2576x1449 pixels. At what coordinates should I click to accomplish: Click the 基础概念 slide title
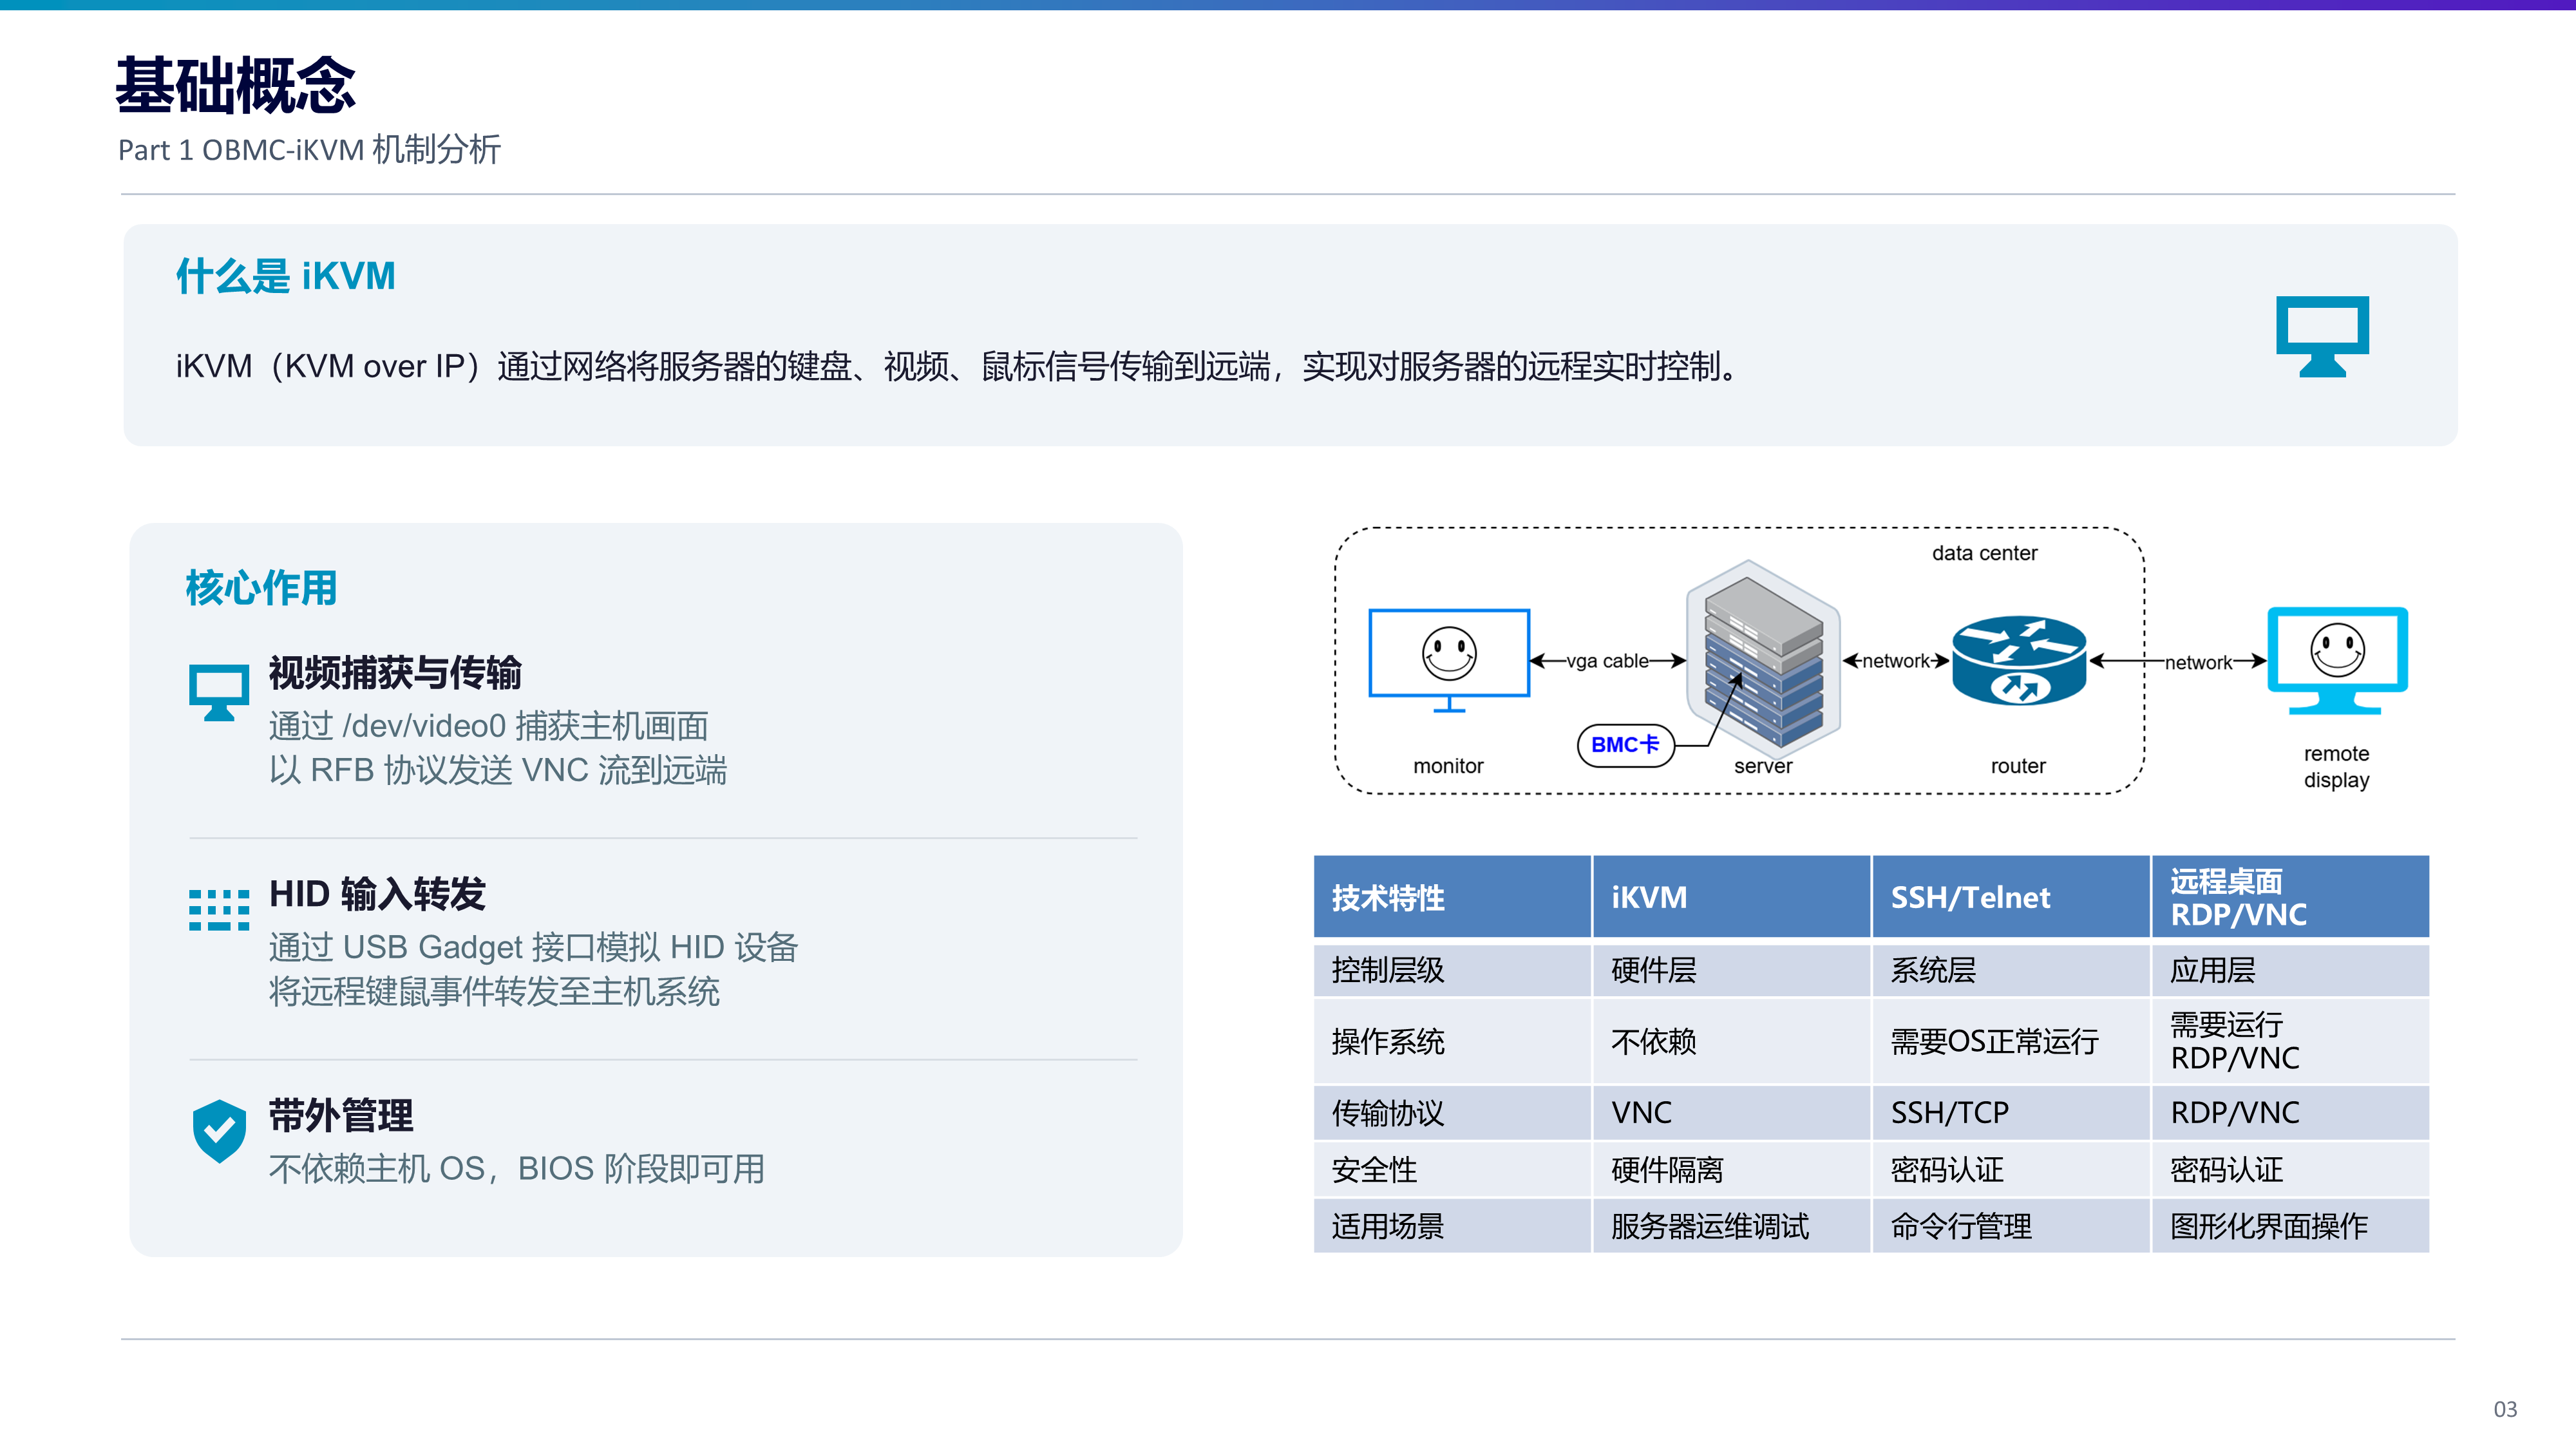point(236,85)
